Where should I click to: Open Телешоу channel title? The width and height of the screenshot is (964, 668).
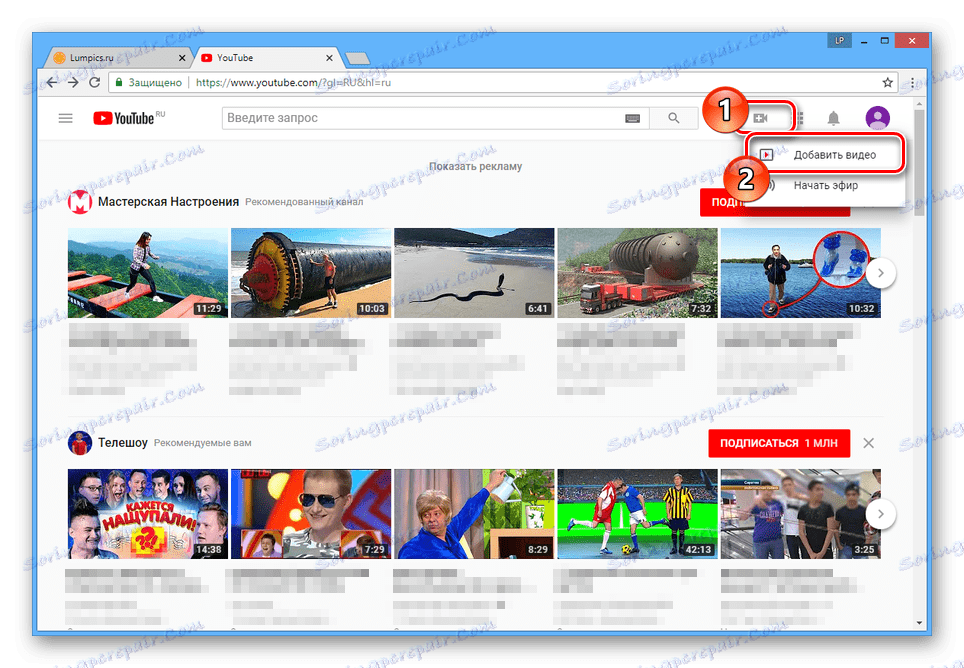tap(123, 442)
